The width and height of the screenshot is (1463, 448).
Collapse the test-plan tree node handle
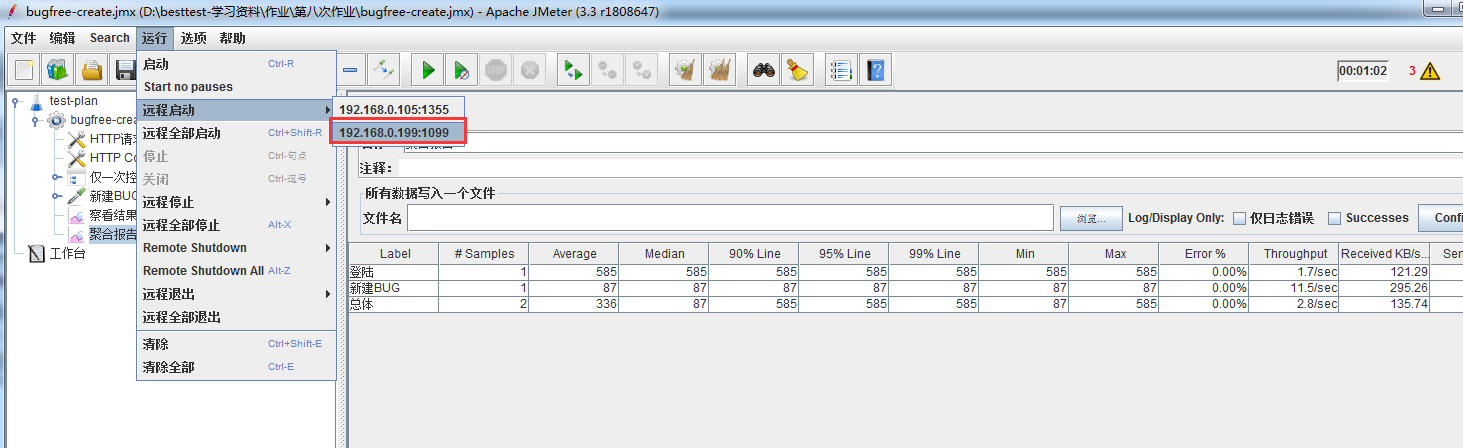coord(16,101)
